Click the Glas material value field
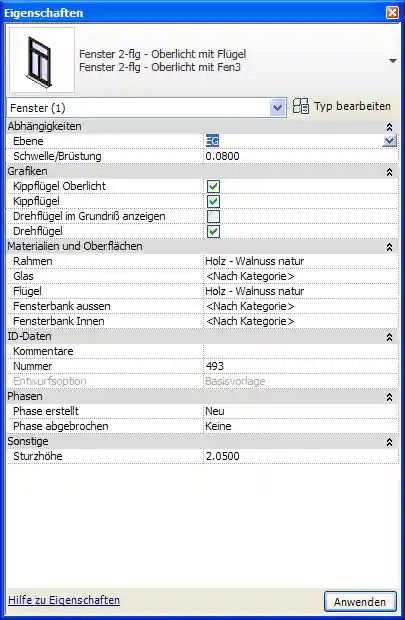The width and height of the screenshot is (405, 620). (x=301, y=276)
